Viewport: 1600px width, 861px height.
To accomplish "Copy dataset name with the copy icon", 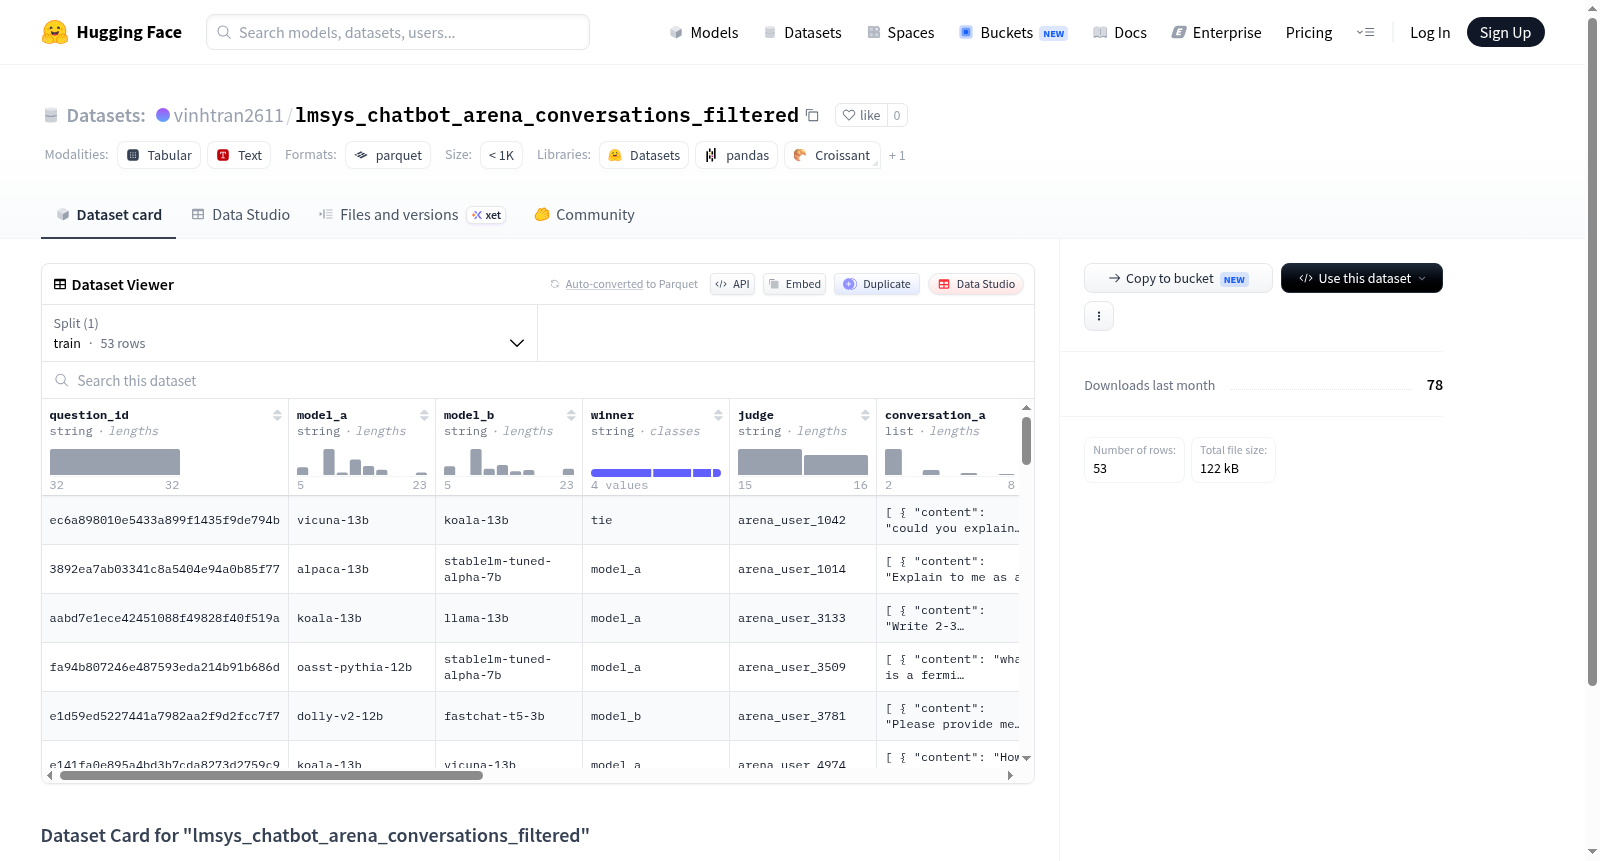I will [812, 116].
